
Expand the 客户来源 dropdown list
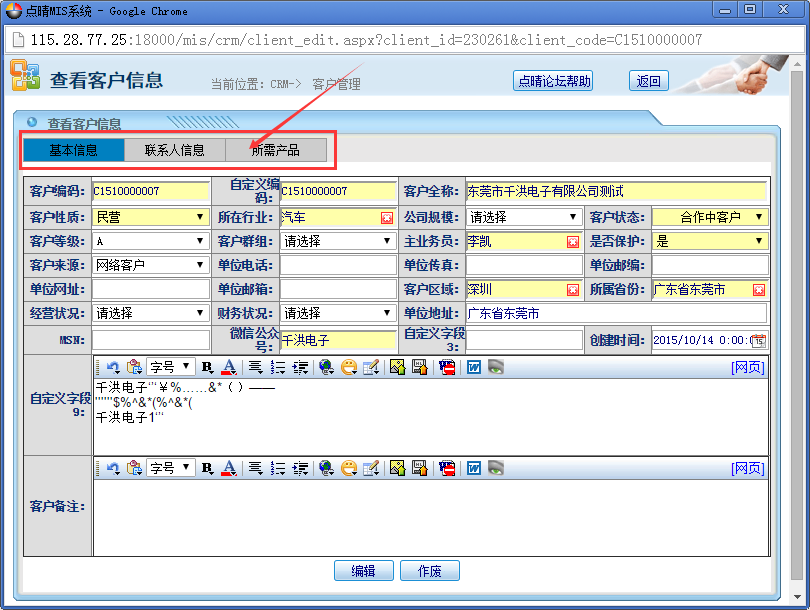tap(201, 265)
